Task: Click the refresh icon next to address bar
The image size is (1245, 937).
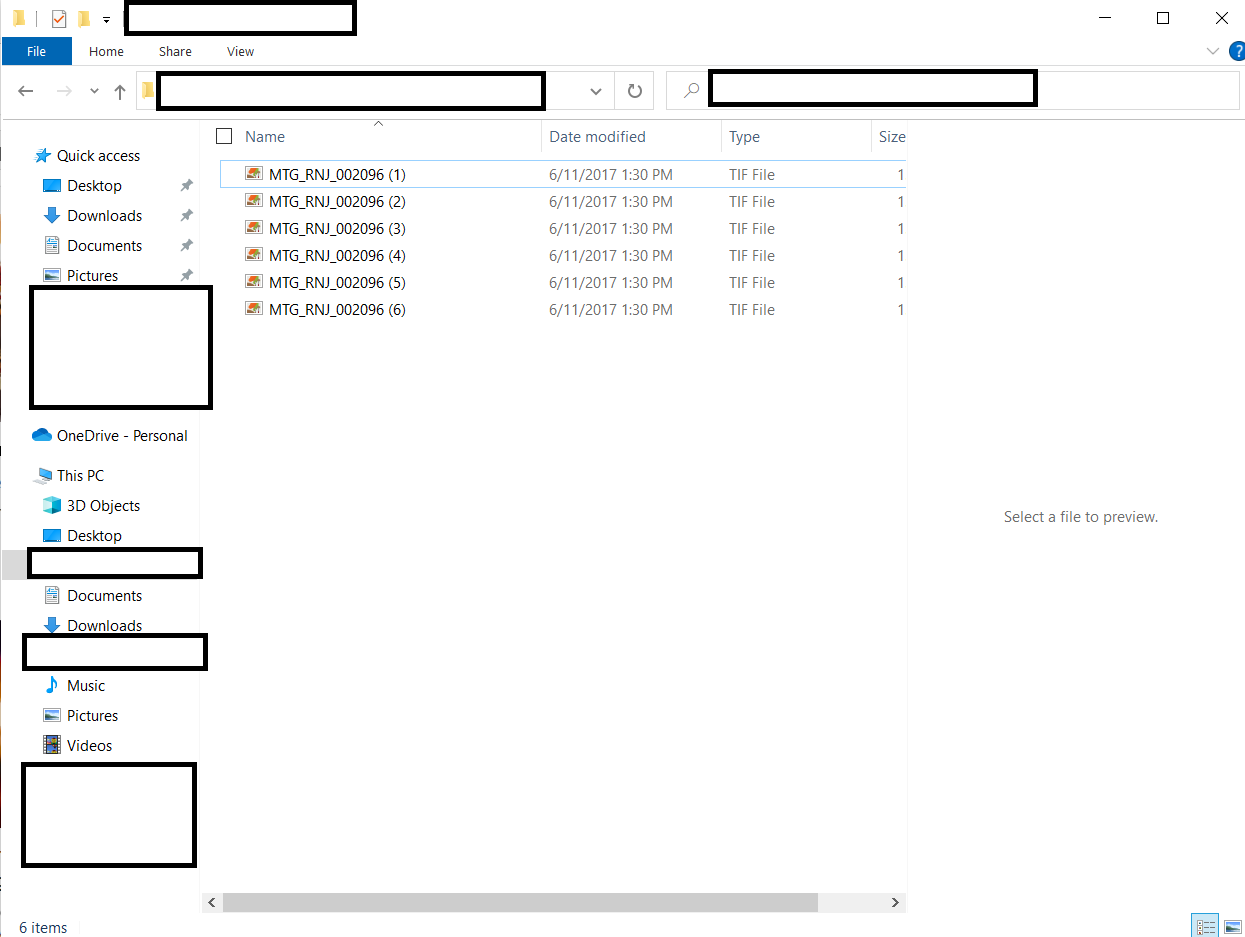Action: [634, 90]
